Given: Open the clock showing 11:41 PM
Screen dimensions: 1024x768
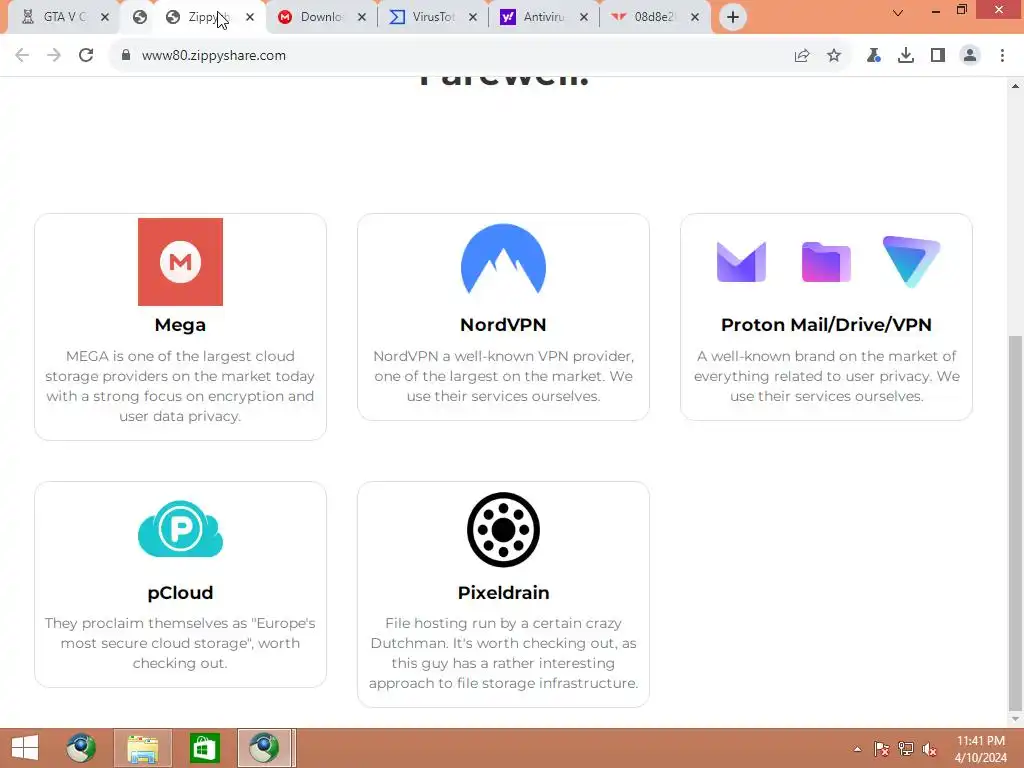Looking at the screenshot, I should point(981,749).
